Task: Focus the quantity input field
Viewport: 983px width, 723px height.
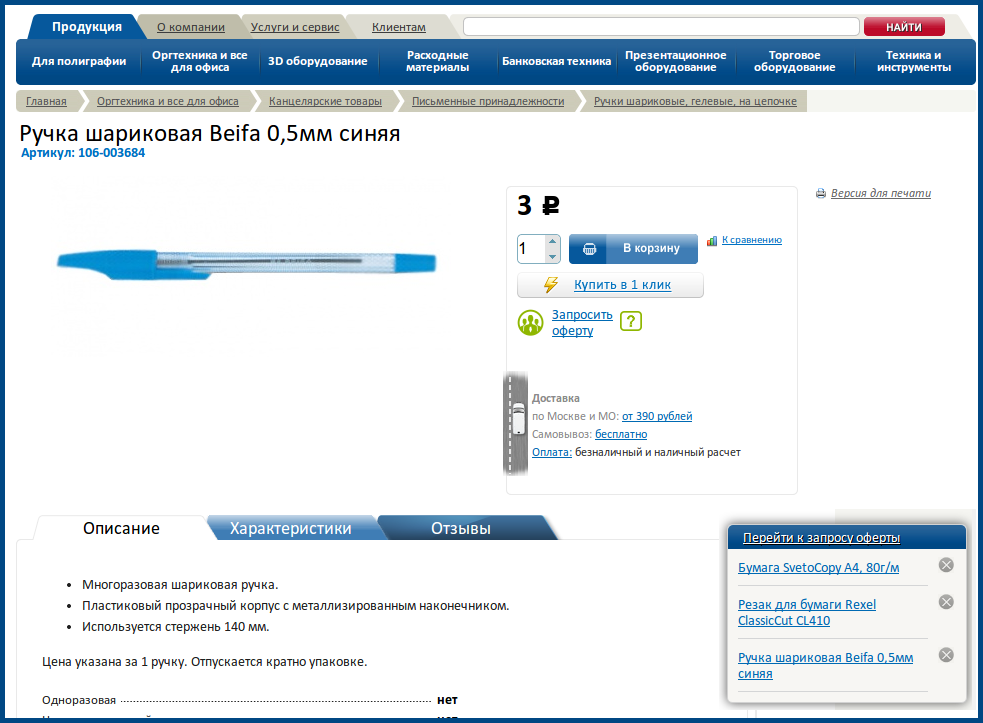Action: click(x=532, y=249)
